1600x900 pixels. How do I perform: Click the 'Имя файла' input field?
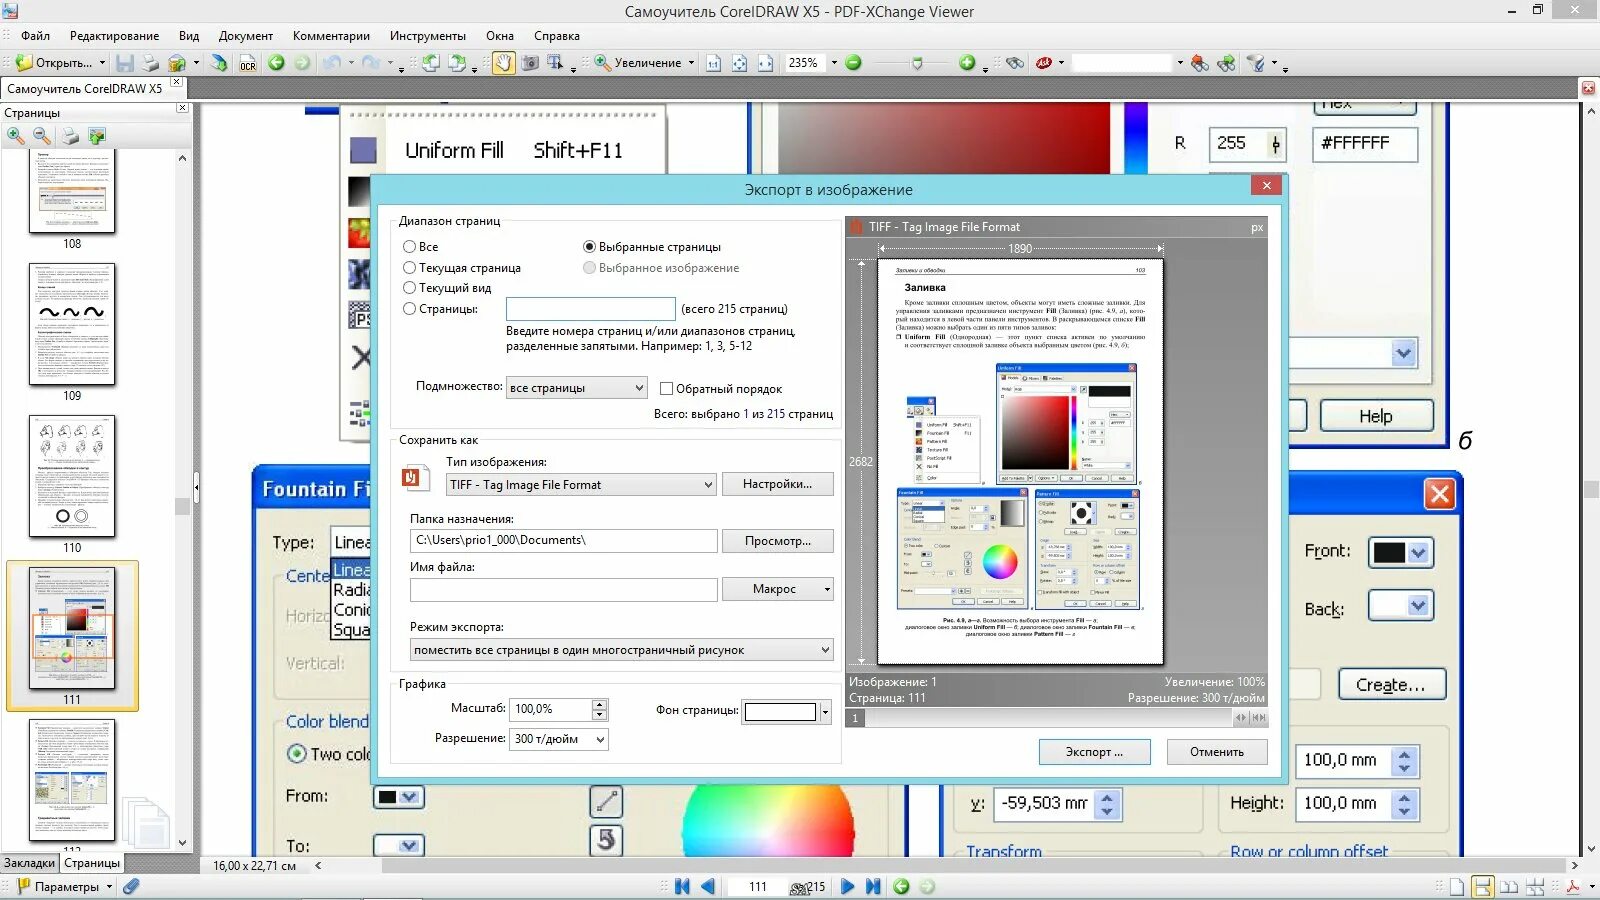(x=563, y=590)
